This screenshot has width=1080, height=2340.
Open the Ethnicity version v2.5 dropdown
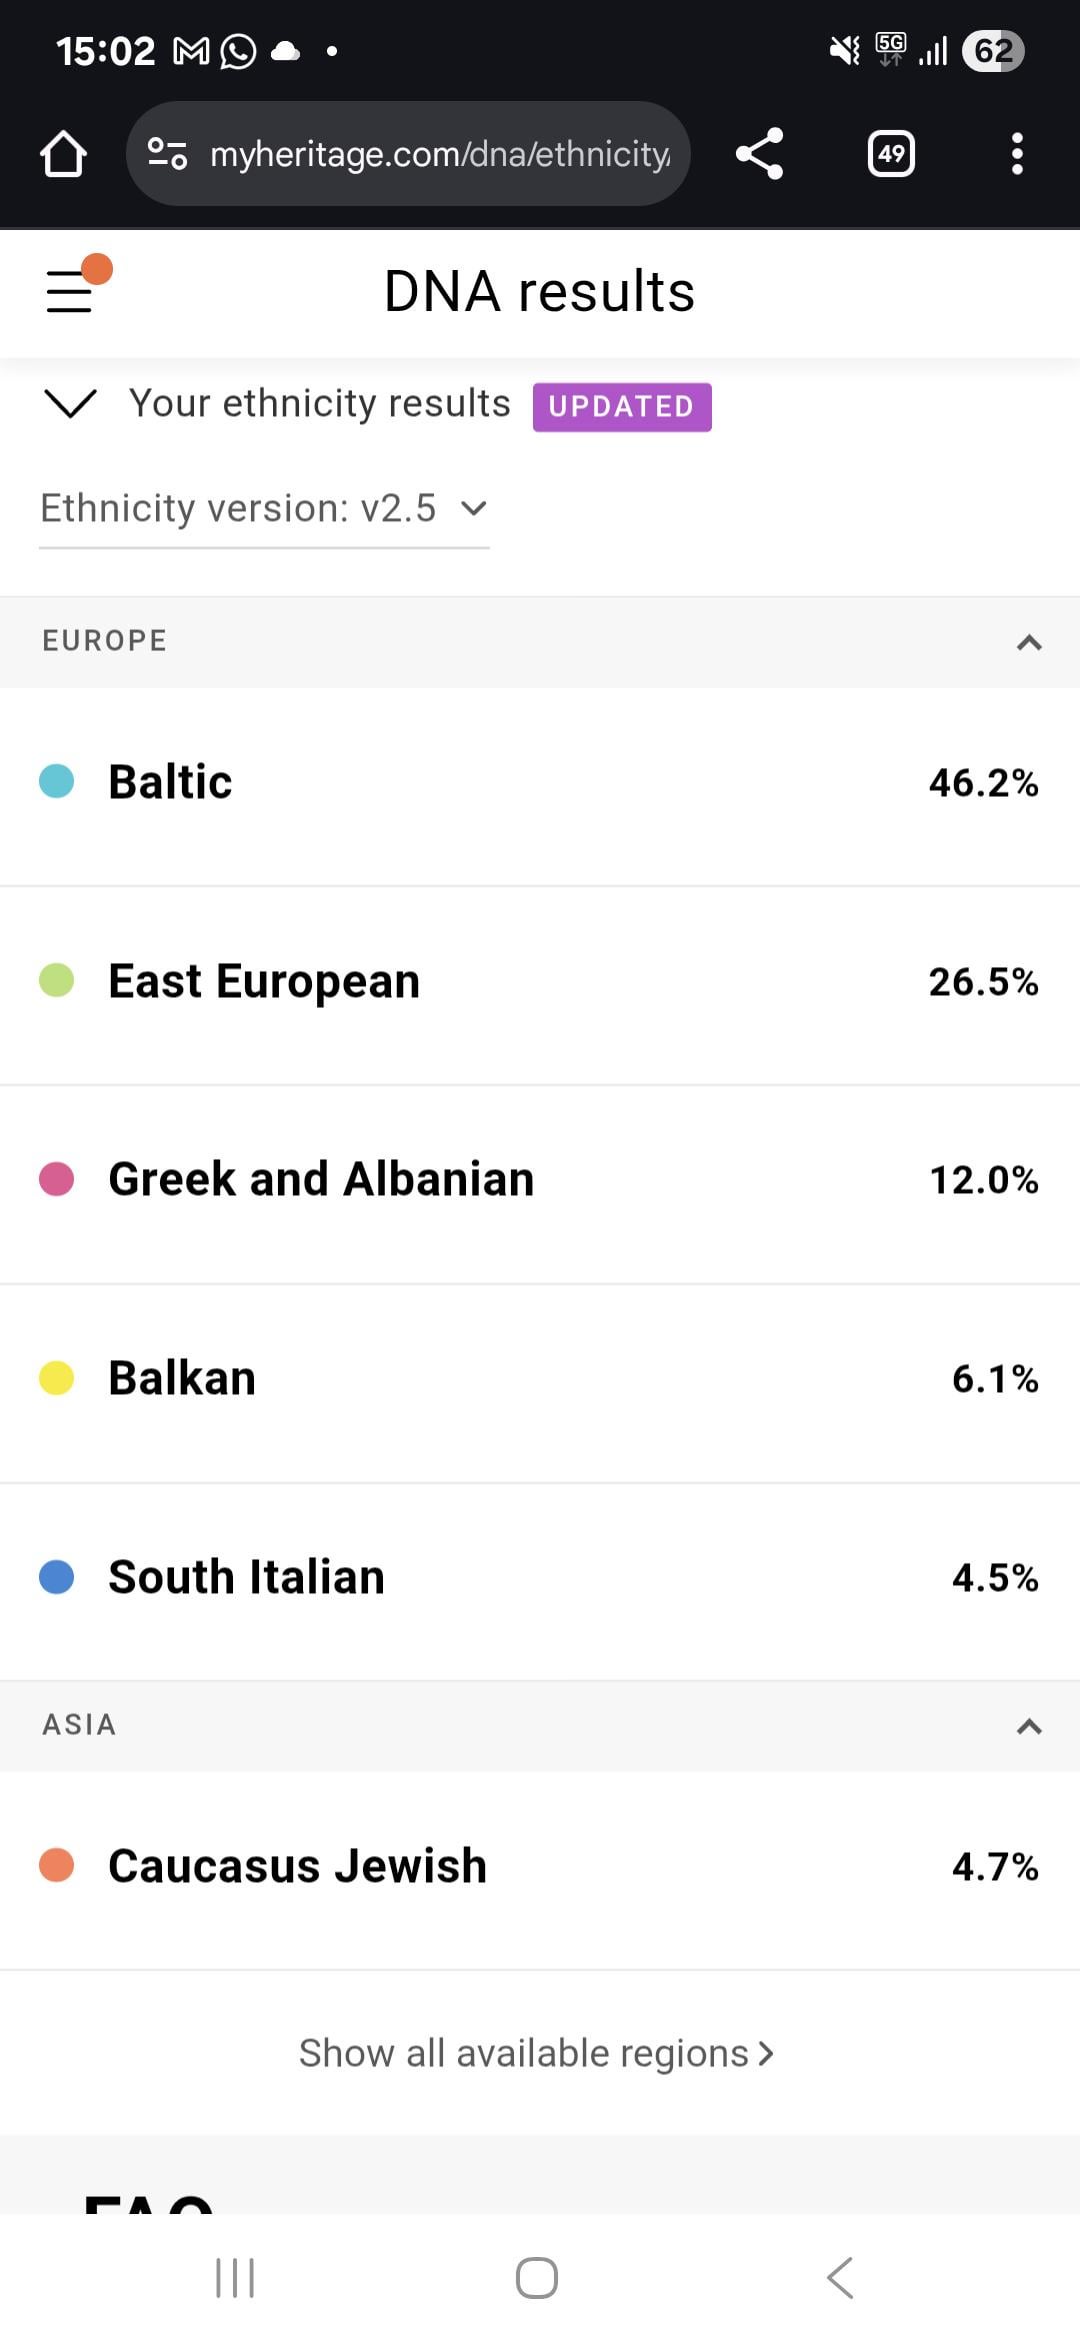click(x=264, y=509)
